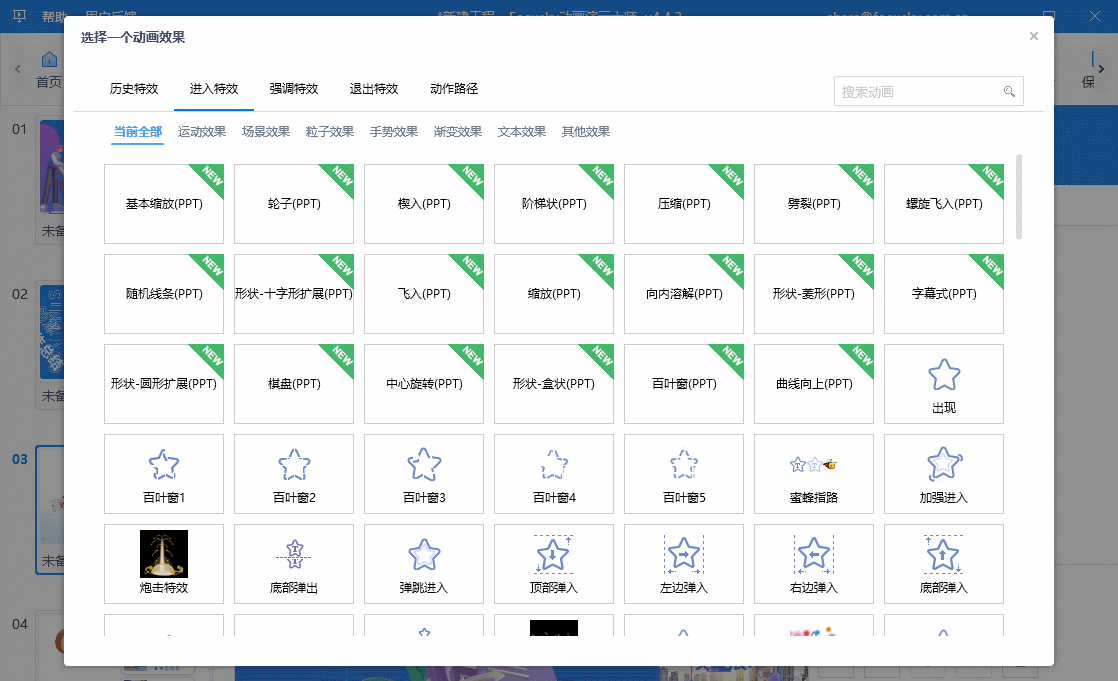
Task: Choose the 弹跳进入 bounce entrance icon
Action: (423, 563)
